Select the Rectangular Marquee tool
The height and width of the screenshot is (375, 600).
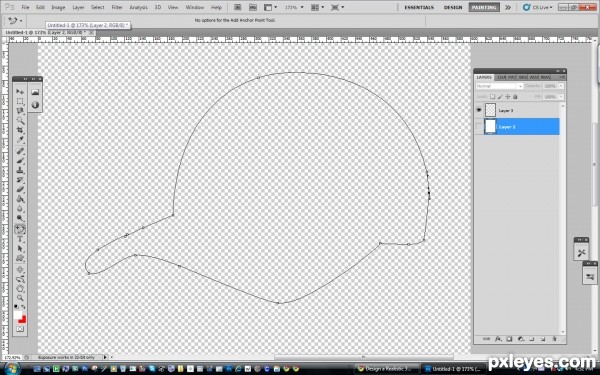coord(20,101)
